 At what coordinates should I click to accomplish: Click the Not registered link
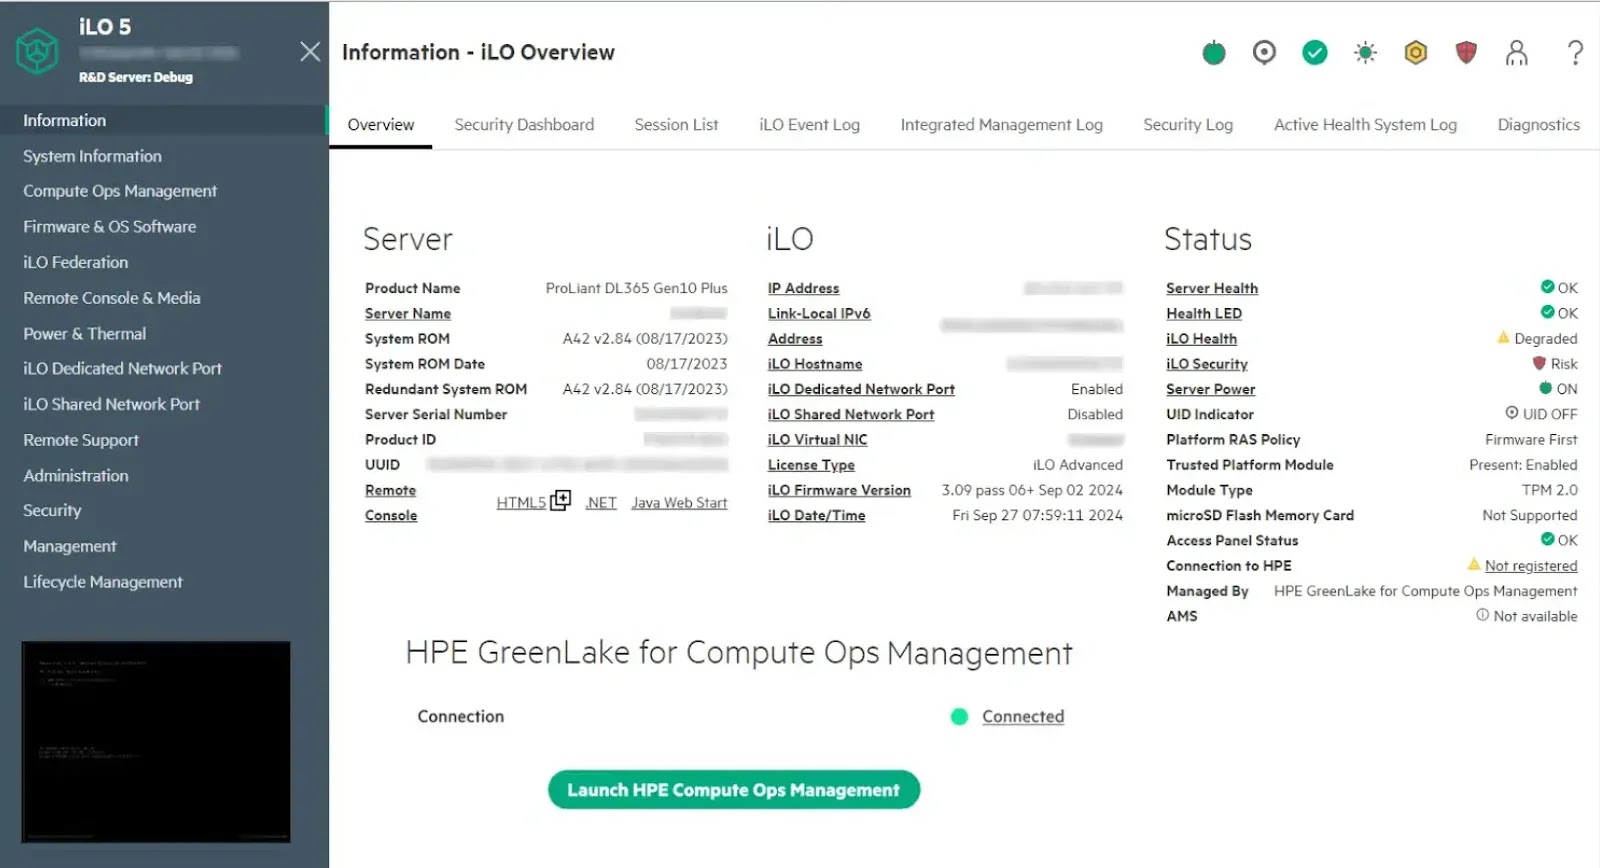(1531, 566)
